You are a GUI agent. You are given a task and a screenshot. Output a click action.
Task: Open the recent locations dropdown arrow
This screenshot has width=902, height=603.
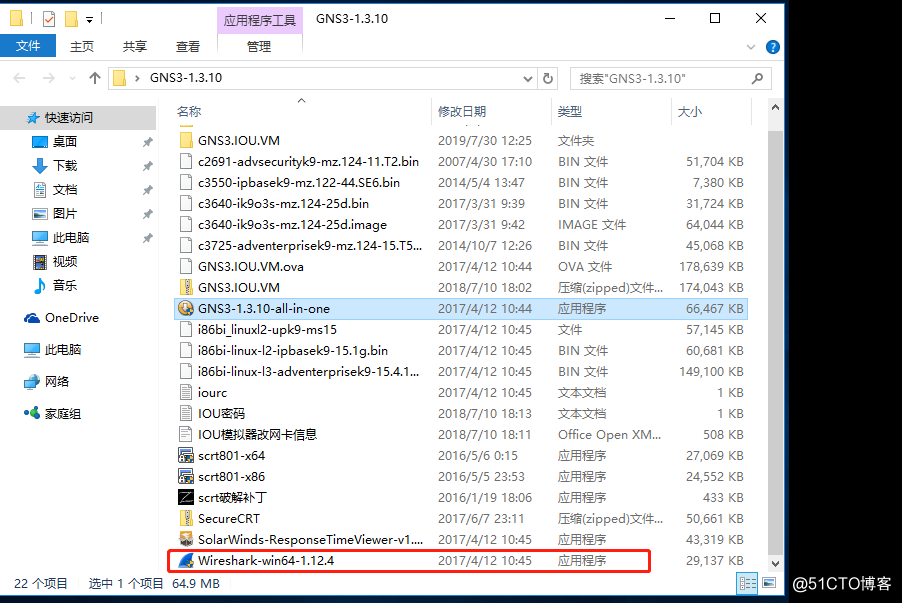click(72, 78)
